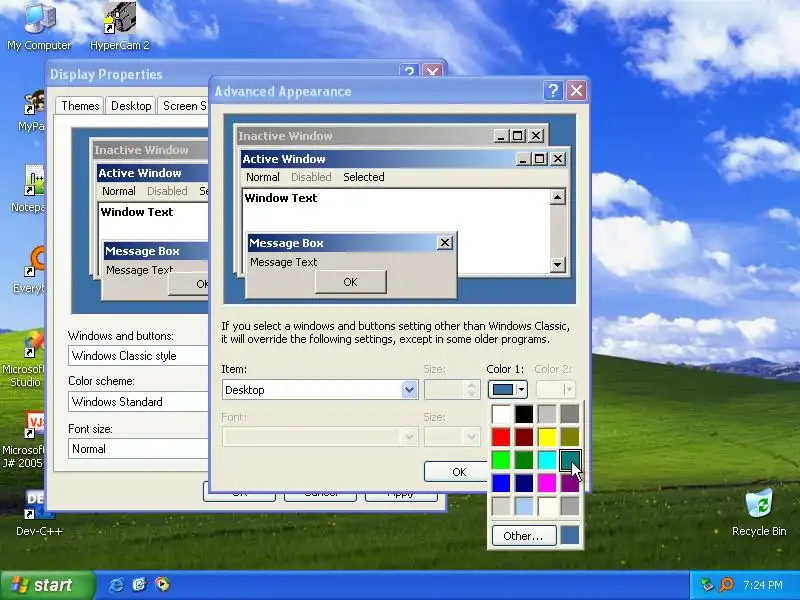This screenshot has height=600, width=800.
Task: Open Font size Normal dropdown
Action: tap(139, 448)
